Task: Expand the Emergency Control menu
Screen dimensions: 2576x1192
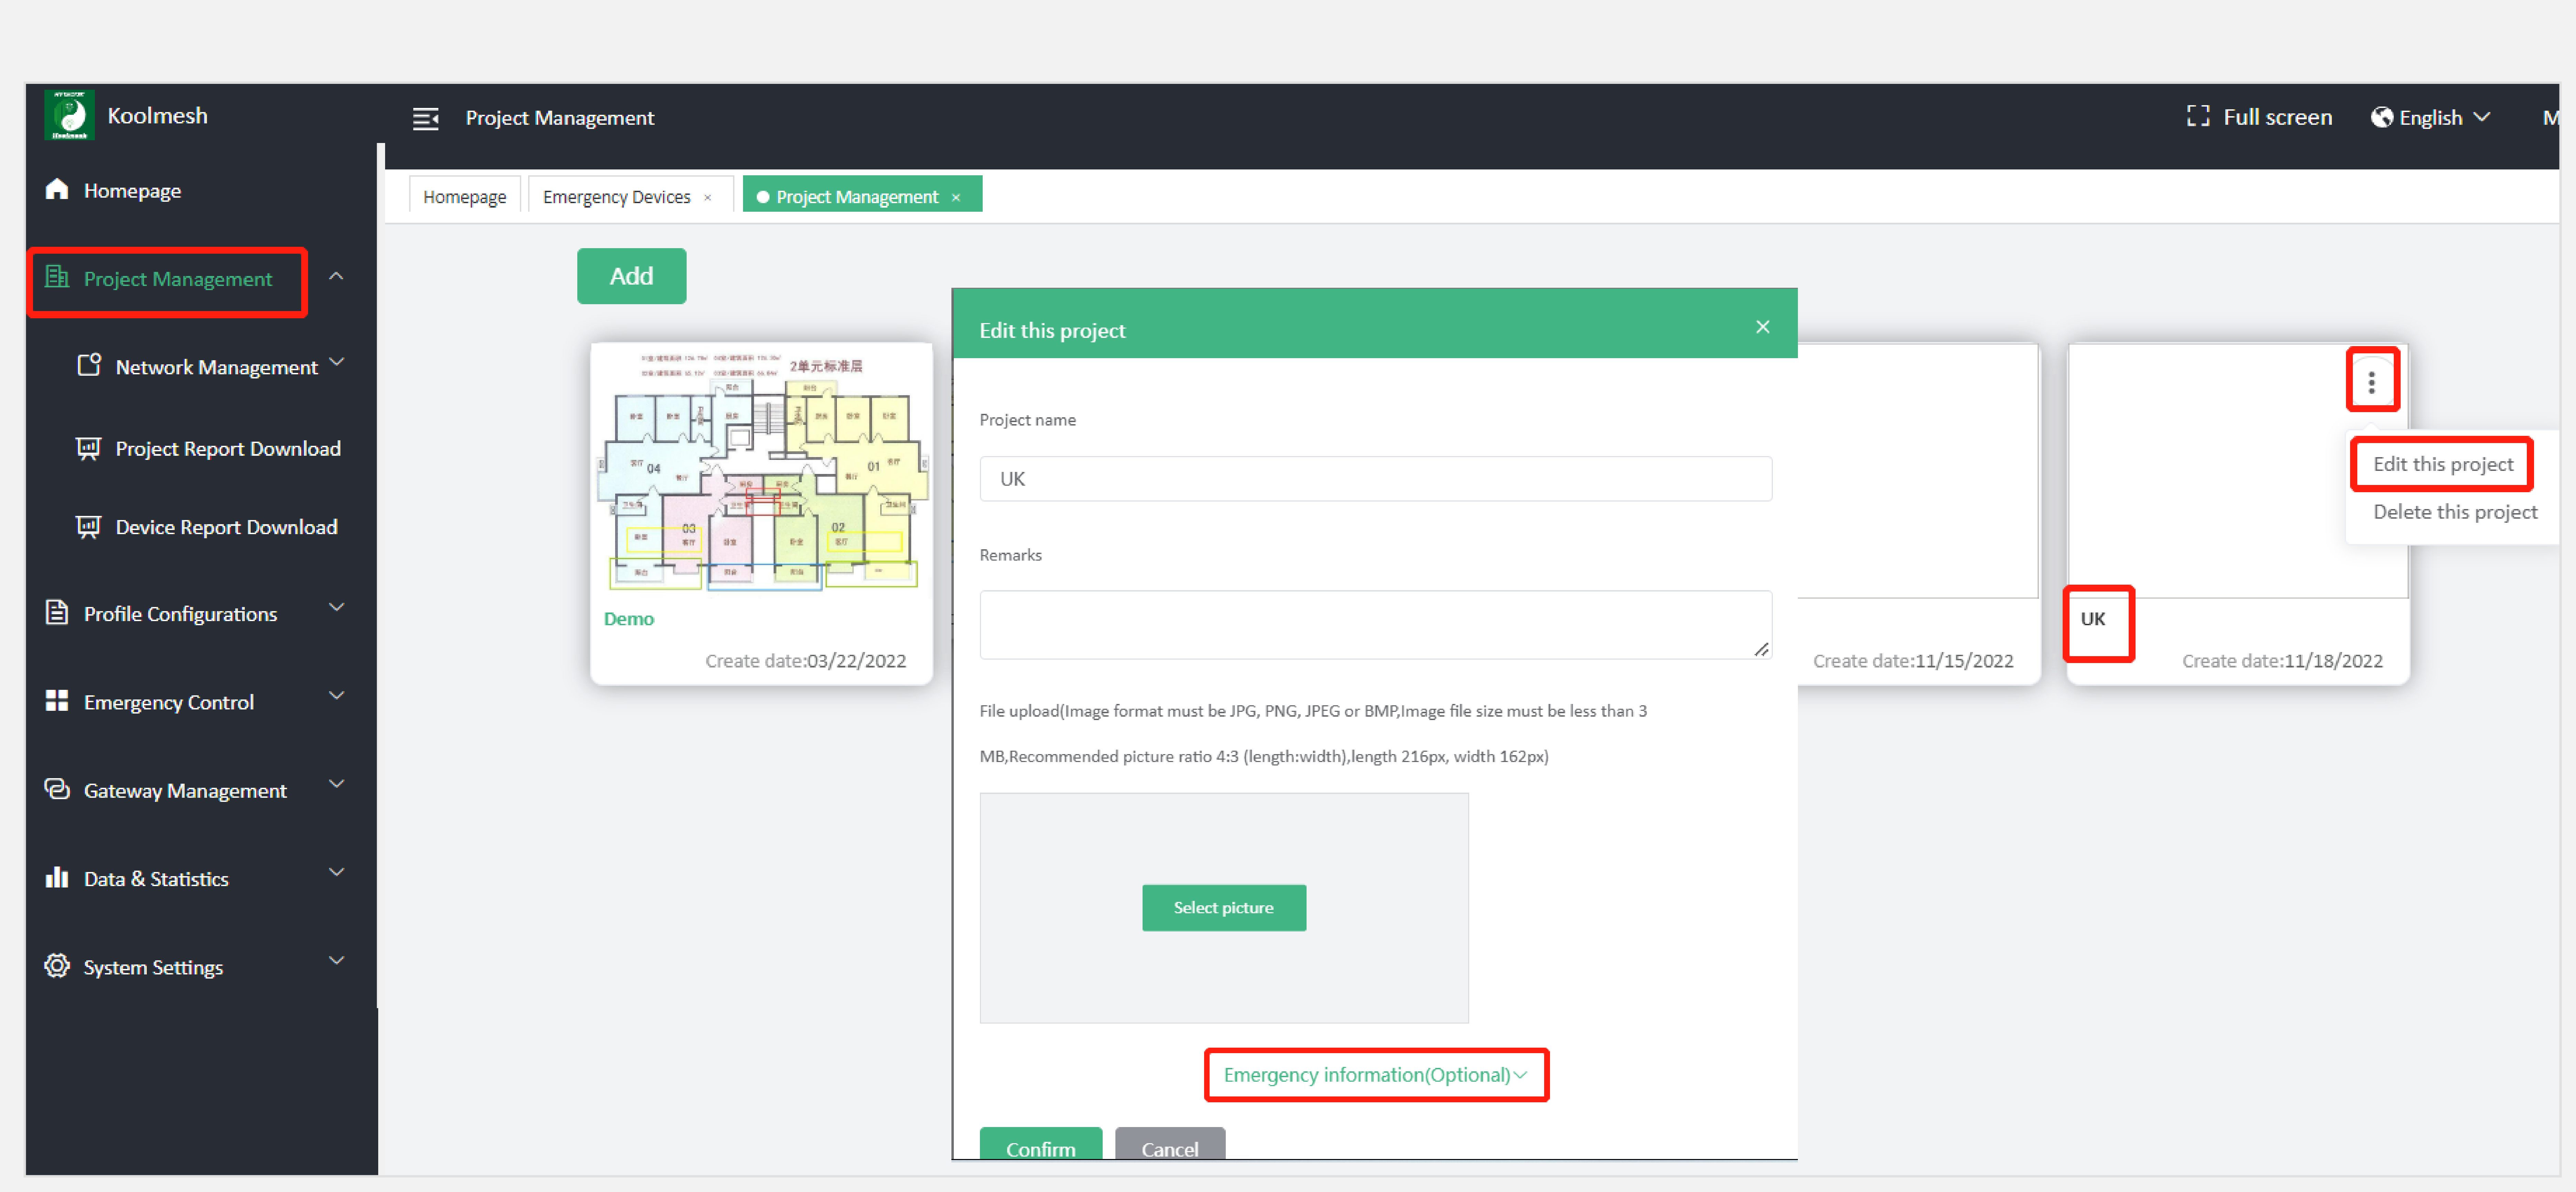Action: coord(337,695)
